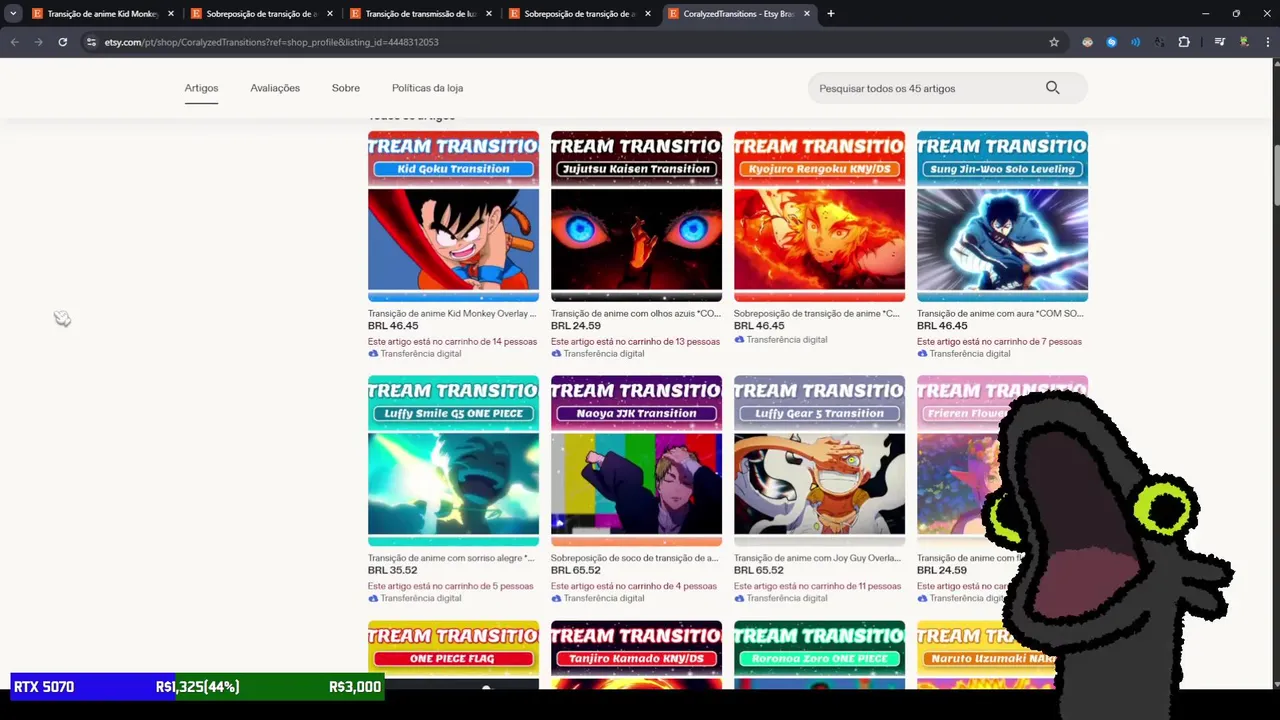This screenshot has height=720, width=1280.
Task: Click 'no carrinho de 13 pessoas' notice
Action: point(635,341)
